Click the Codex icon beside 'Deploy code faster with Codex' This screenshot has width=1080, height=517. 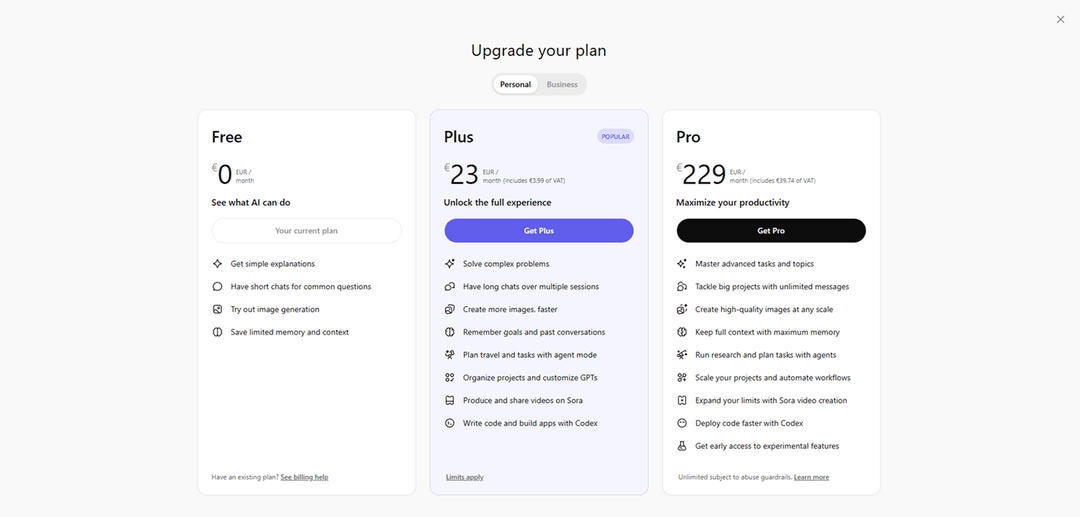tap(682, 423)
